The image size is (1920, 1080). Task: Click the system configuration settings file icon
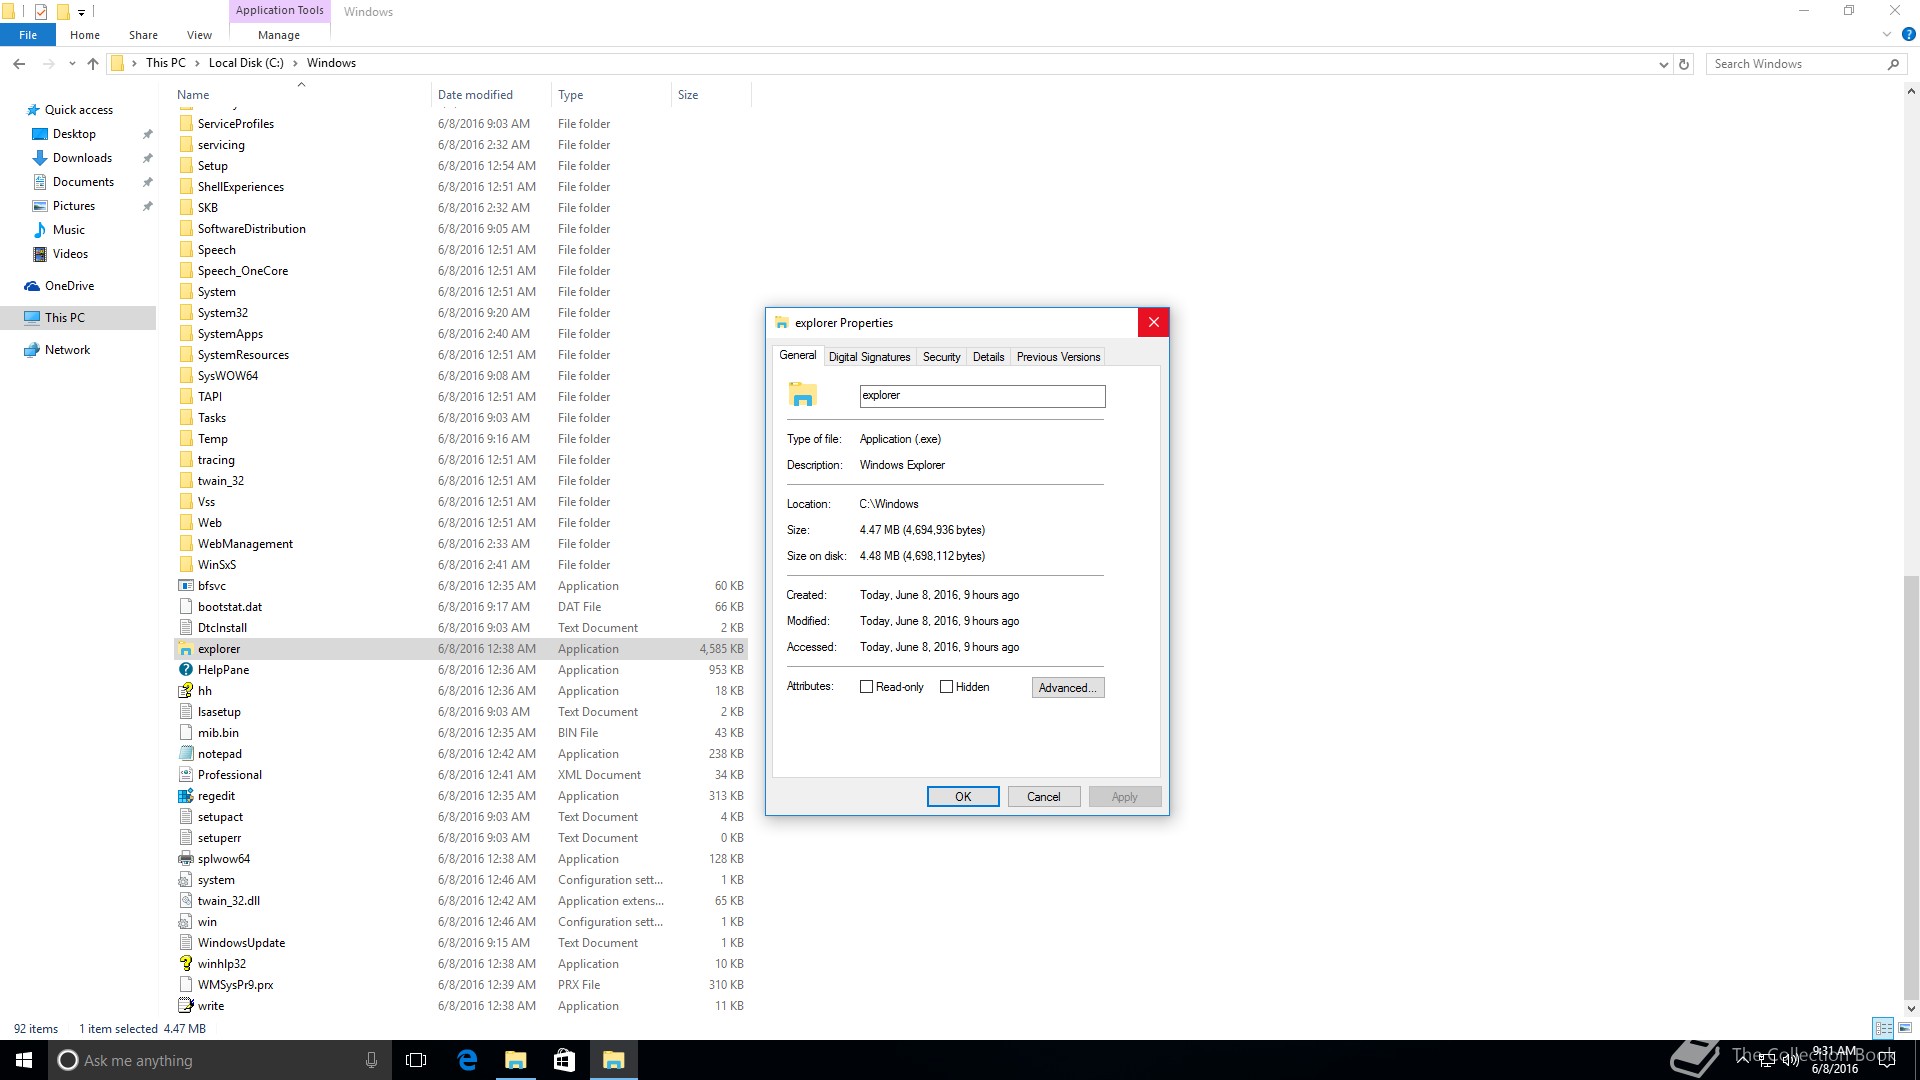coord(186,880)
